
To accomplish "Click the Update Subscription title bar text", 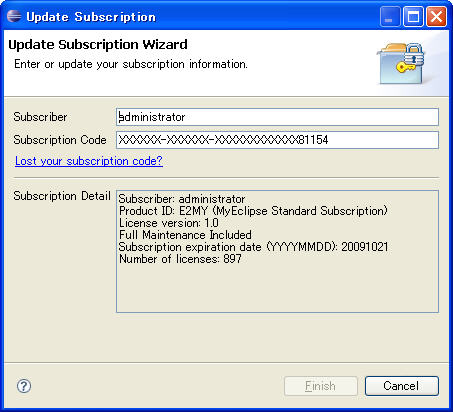I will (91, 17).
